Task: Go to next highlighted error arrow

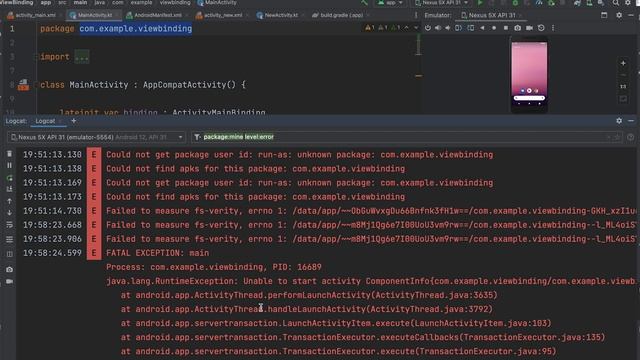Action: [416, 28]
